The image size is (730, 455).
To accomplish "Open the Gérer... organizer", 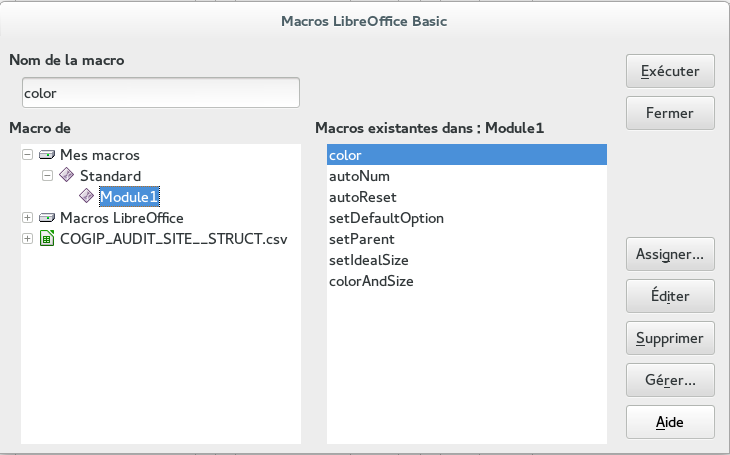I will pos(670,380).
